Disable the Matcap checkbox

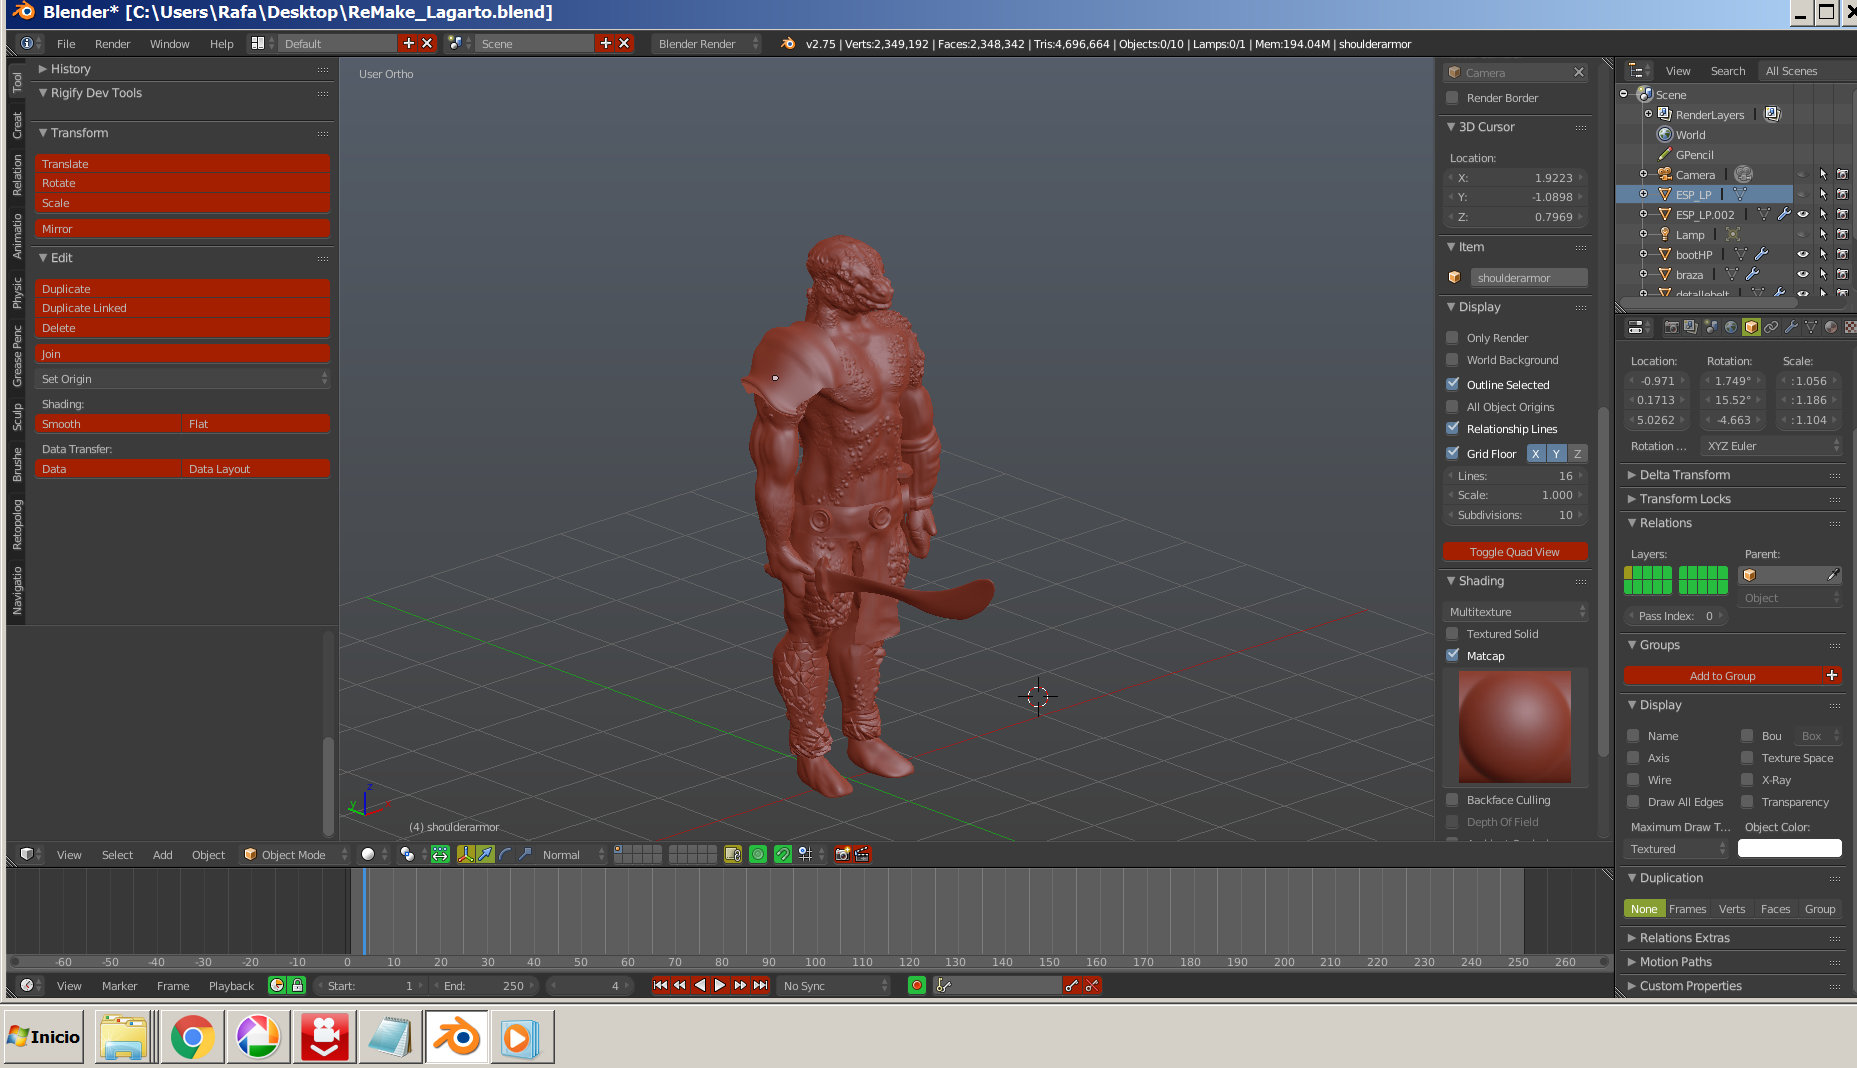pyautogui.click(x=1453, y=655)
